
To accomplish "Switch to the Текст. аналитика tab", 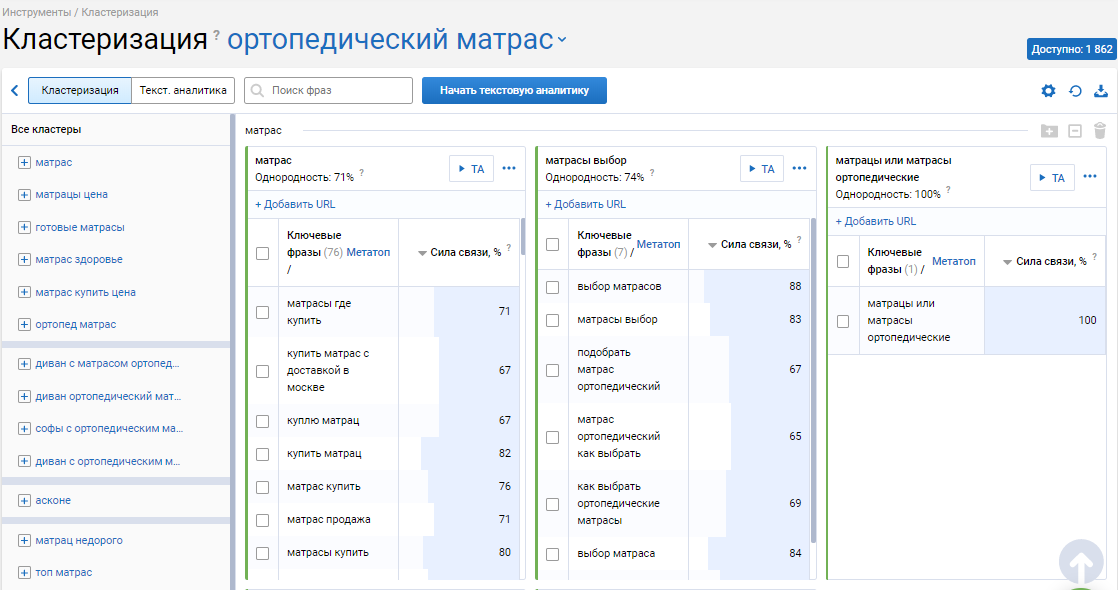I will click(183, 91).
